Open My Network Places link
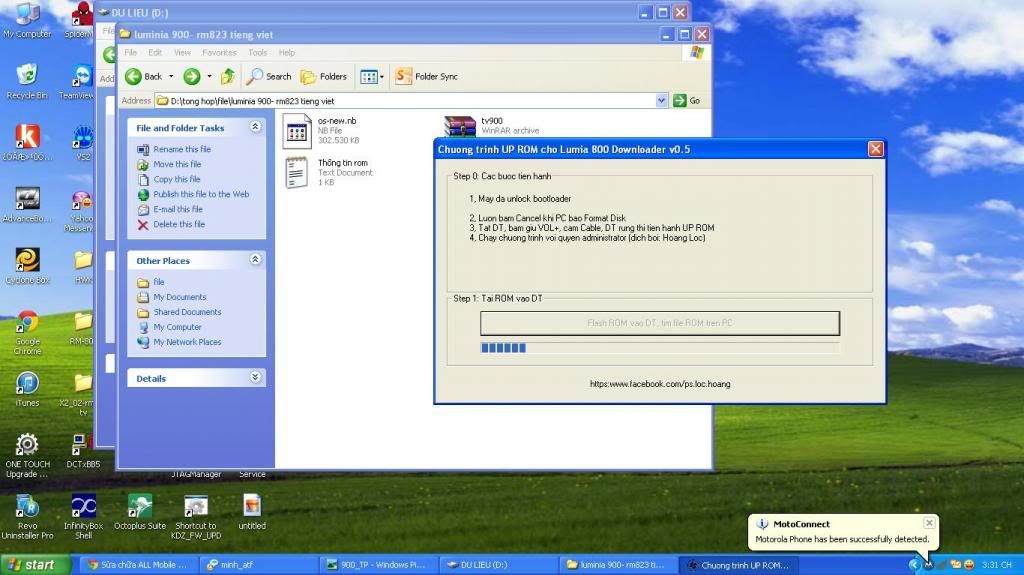 click(187, 342)
